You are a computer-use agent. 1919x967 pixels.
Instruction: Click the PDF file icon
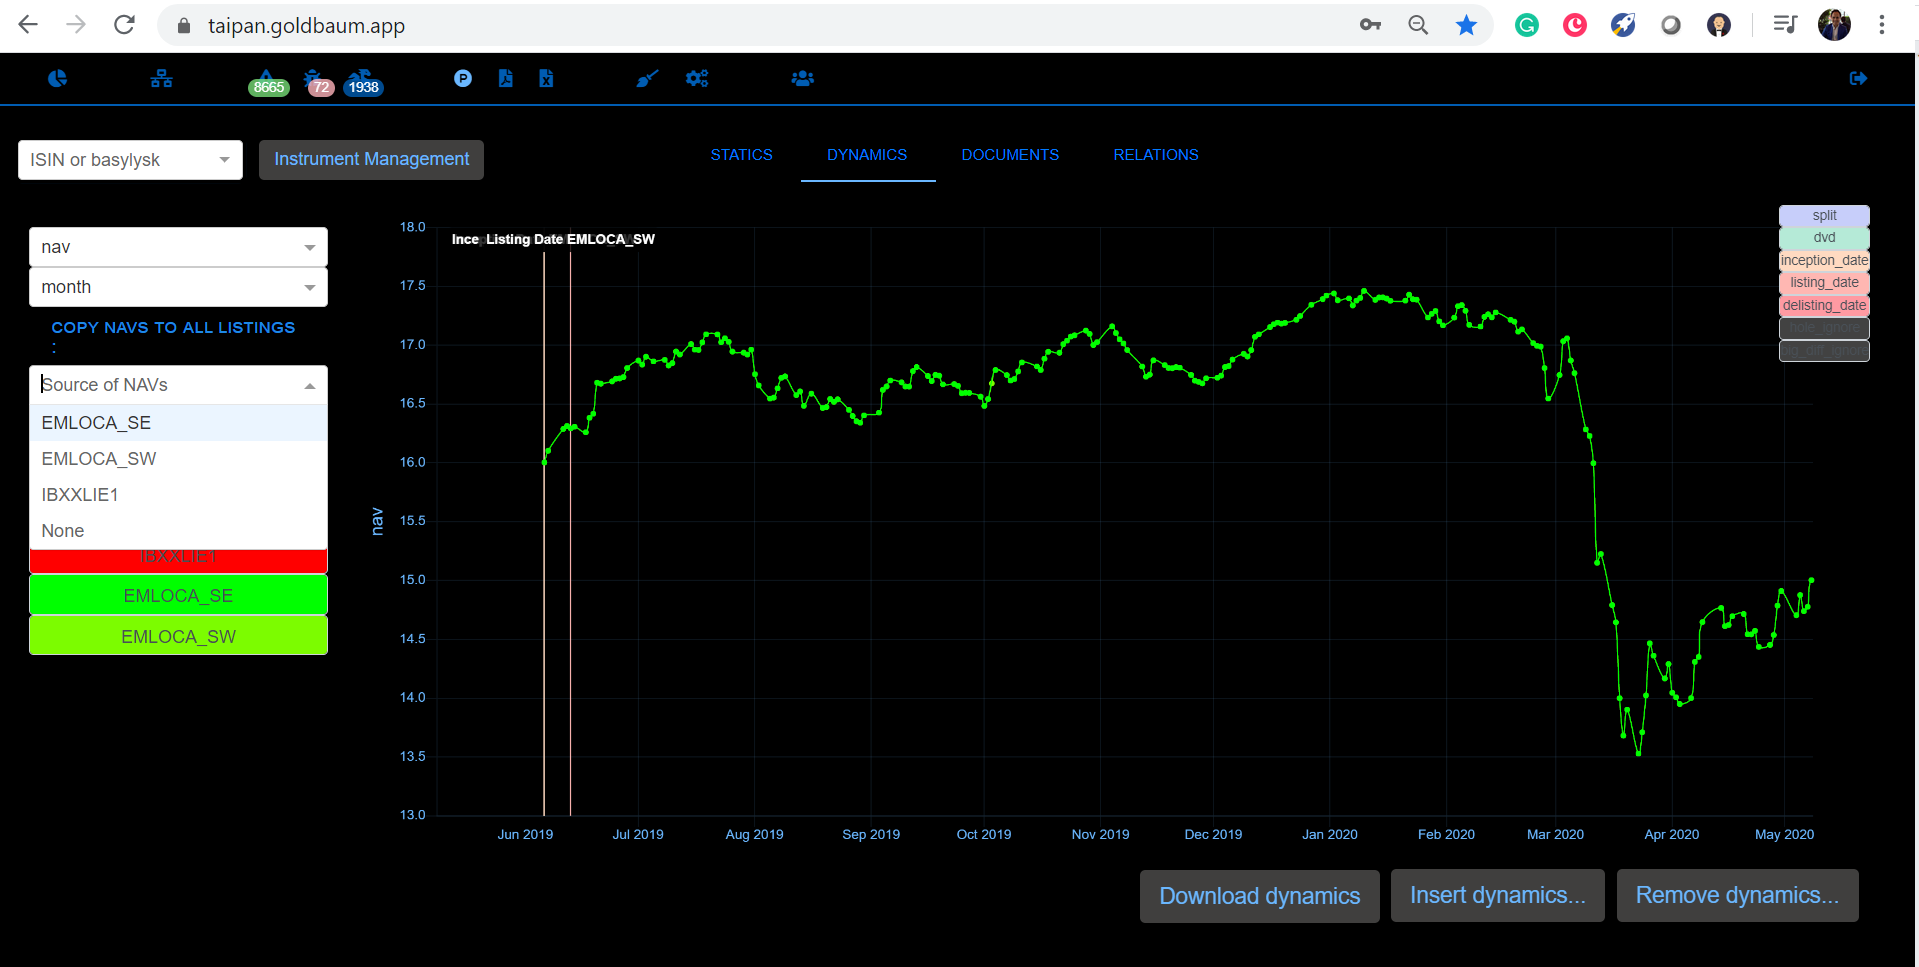506,78
